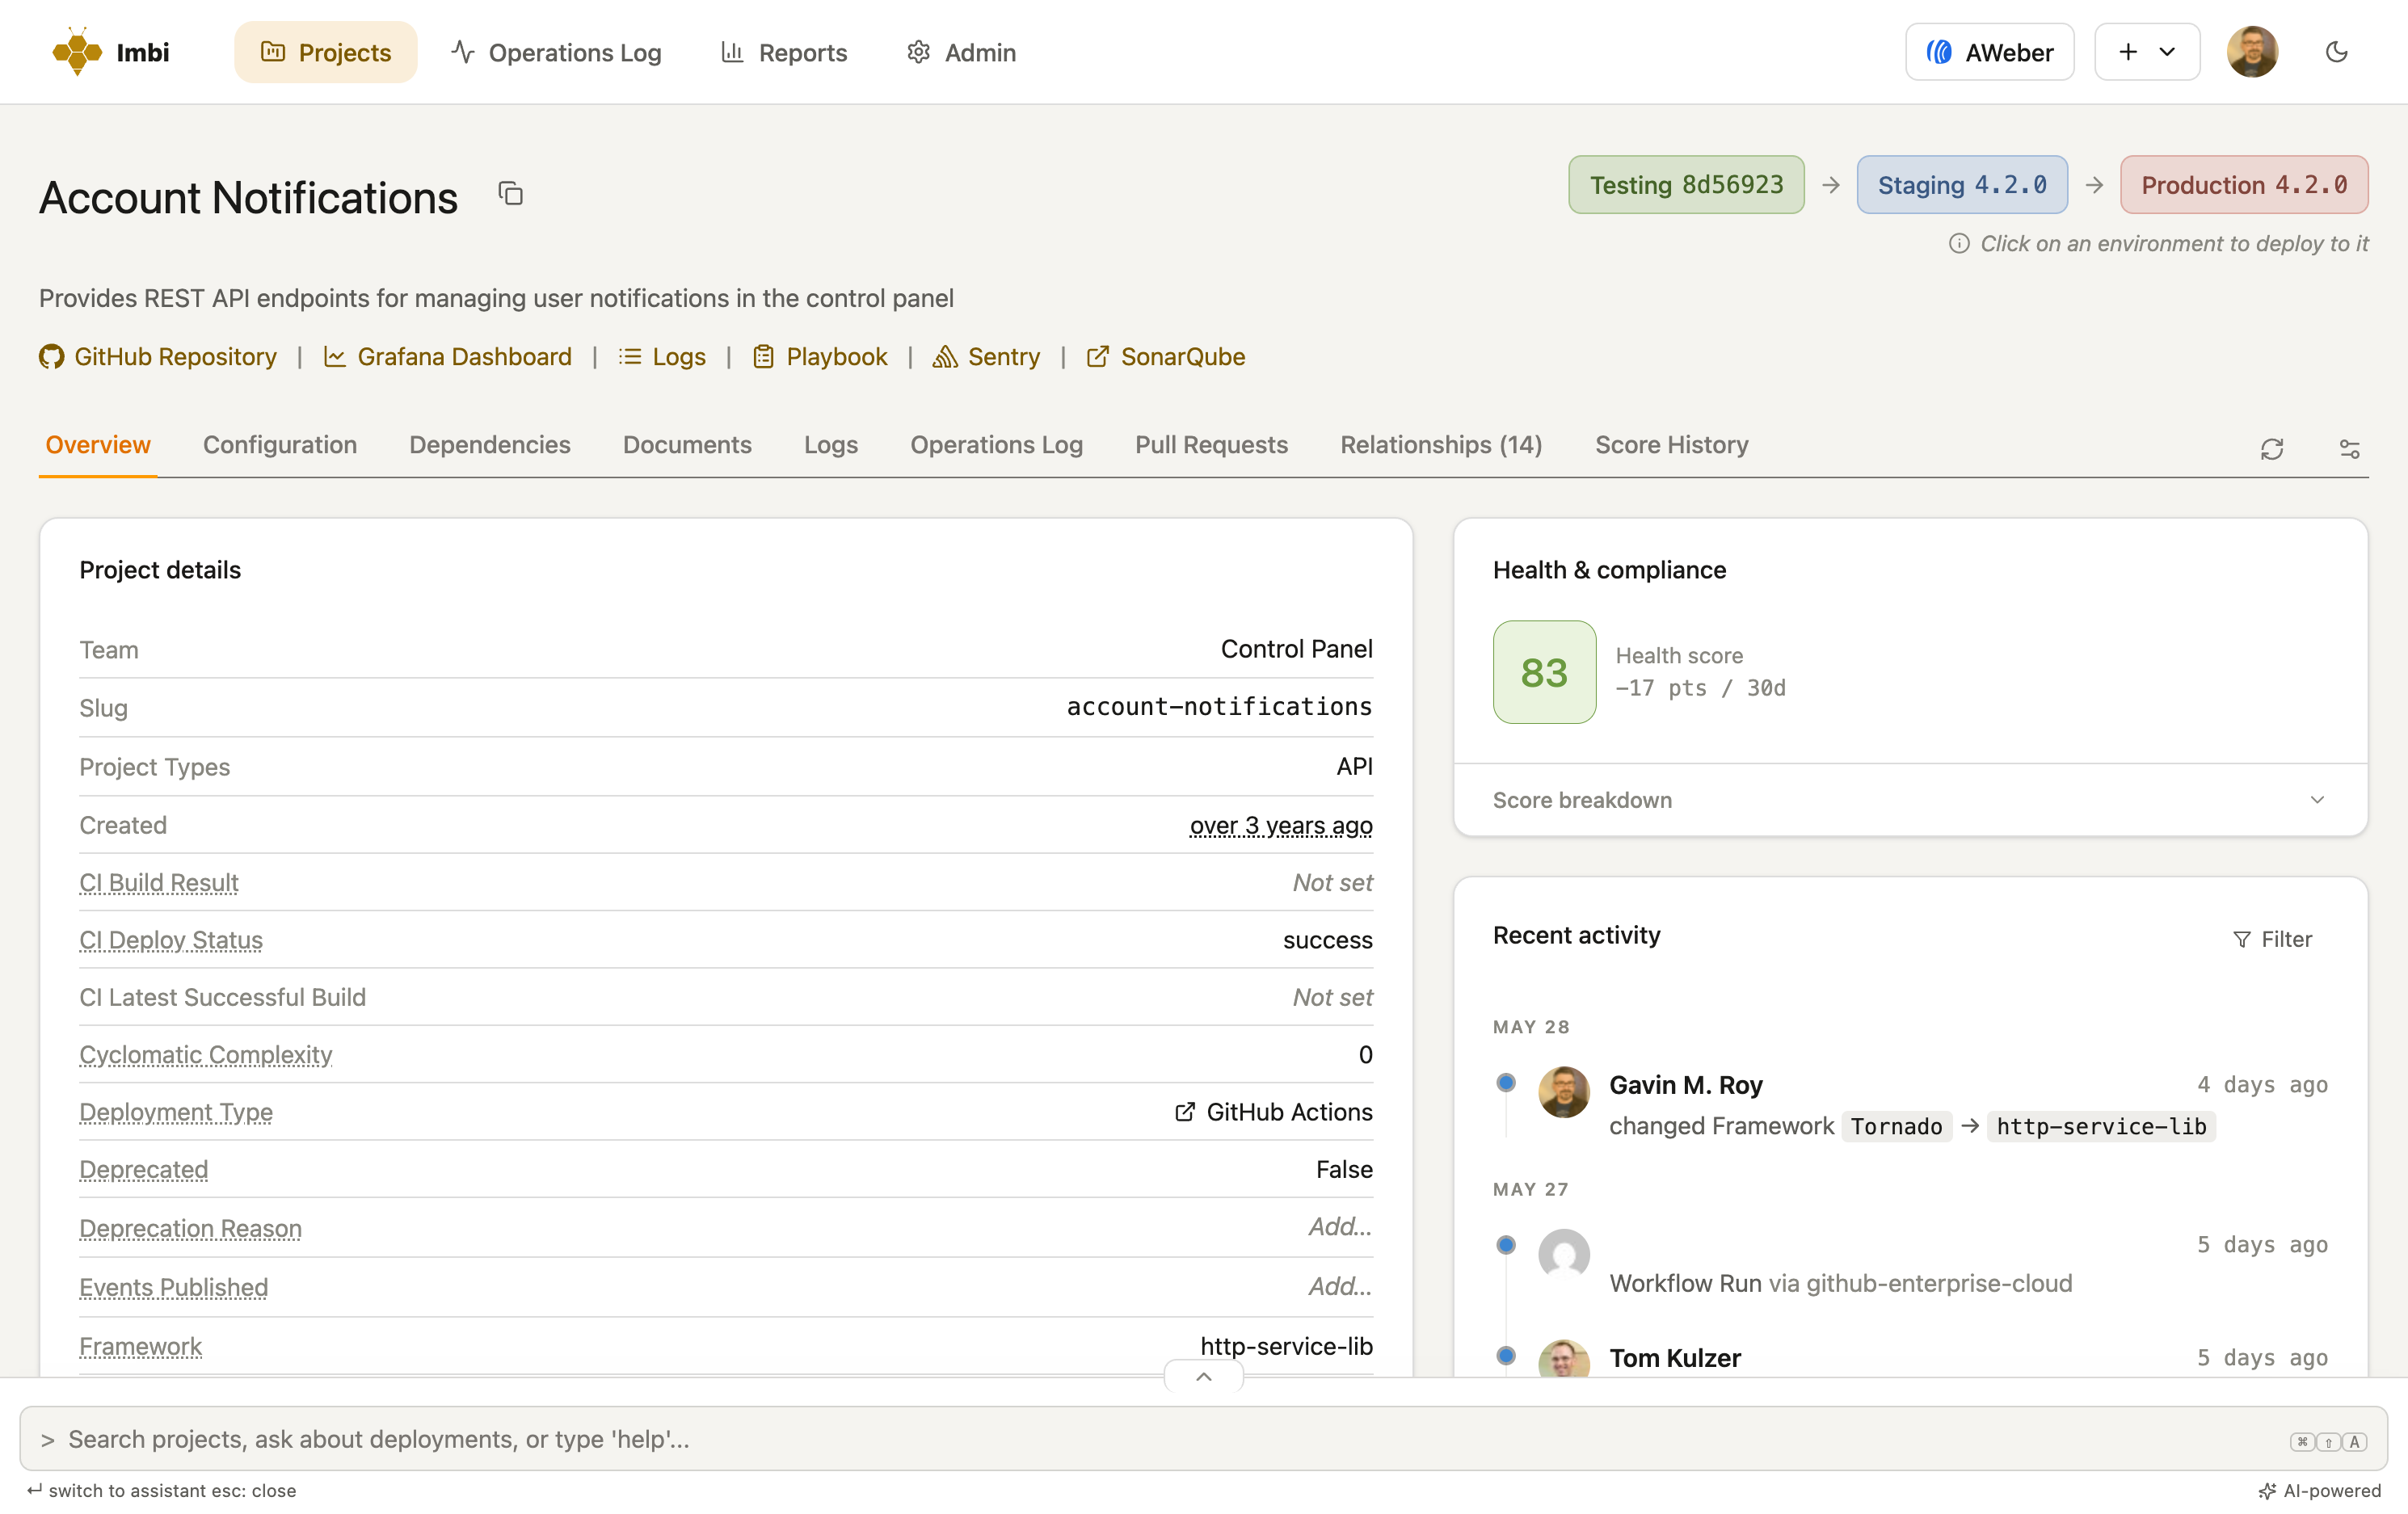Viewport: 2408px width, 1514px height.
Task: Switch to the Pull Requests tab
Action: [1211, 445]
